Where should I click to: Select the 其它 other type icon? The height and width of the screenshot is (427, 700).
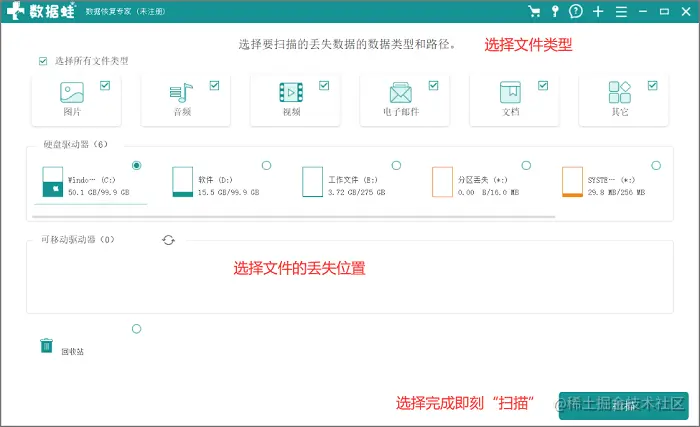pyautogui.click(x=620, y=92)
